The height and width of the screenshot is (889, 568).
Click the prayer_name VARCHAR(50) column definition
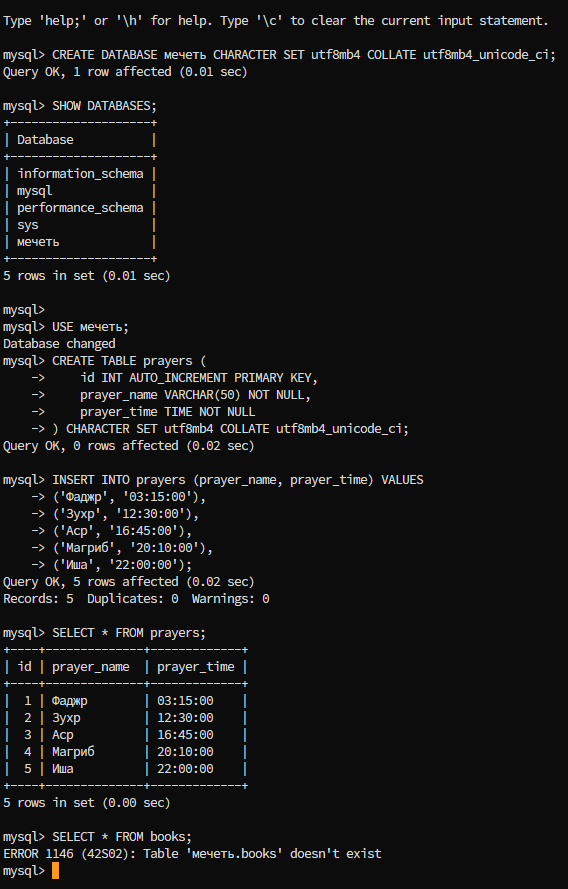(x=196, y=395)
